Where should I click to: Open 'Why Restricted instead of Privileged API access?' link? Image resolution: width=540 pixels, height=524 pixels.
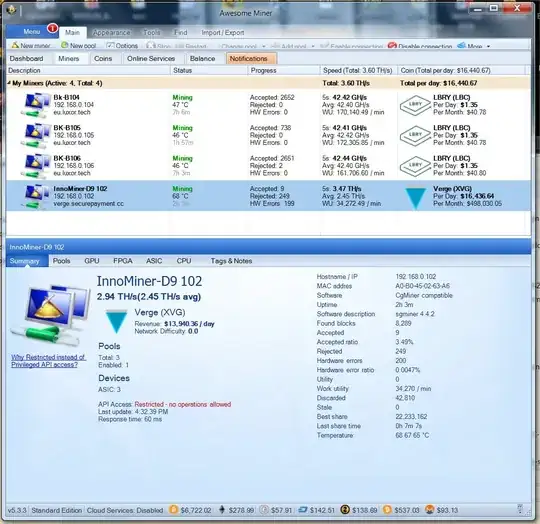[48, 361]
